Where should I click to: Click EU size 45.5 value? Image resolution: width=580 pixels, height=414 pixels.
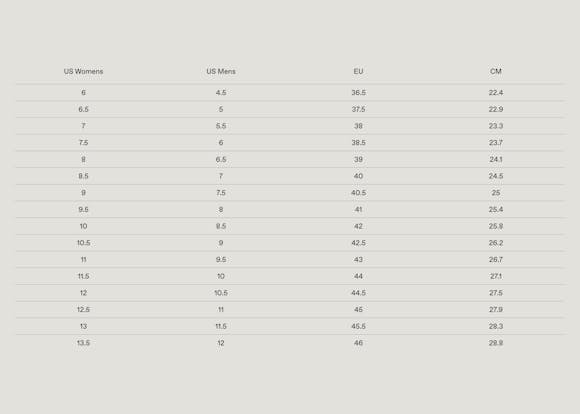[x=358, y=326]
